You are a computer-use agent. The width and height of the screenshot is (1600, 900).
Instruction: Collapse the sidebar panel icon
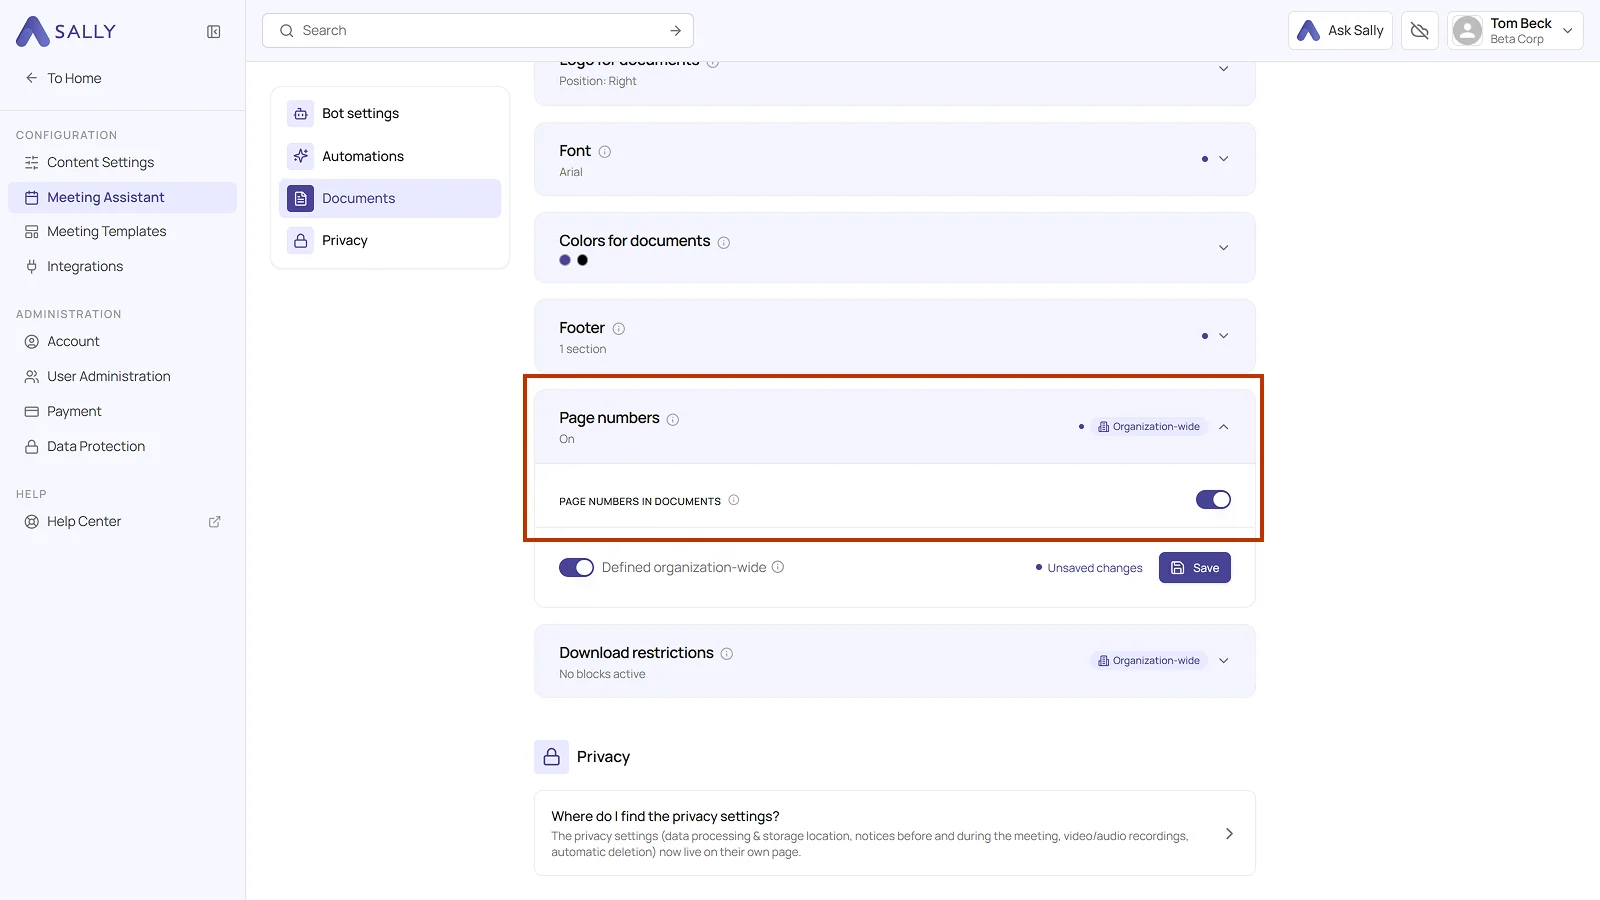coord(214,32)
